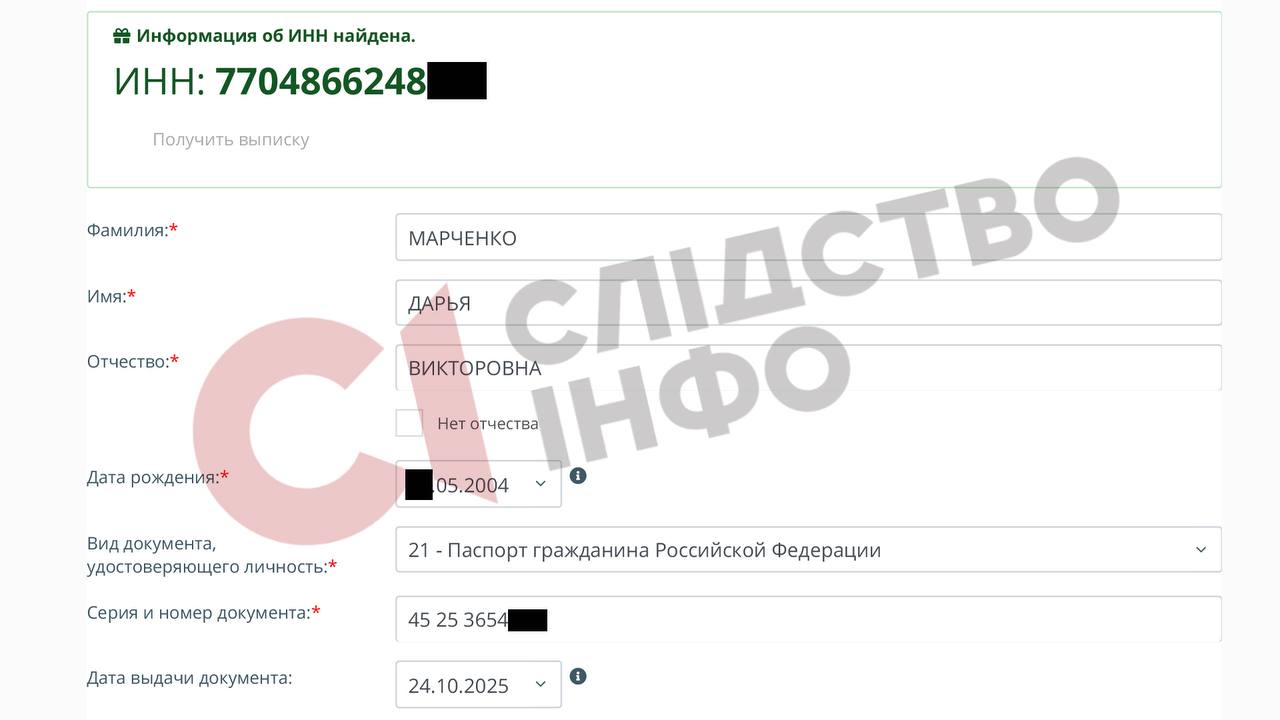Open the Дата рождения date dropdown
This screenshot has width=1280, height=720.
point(541,484)
